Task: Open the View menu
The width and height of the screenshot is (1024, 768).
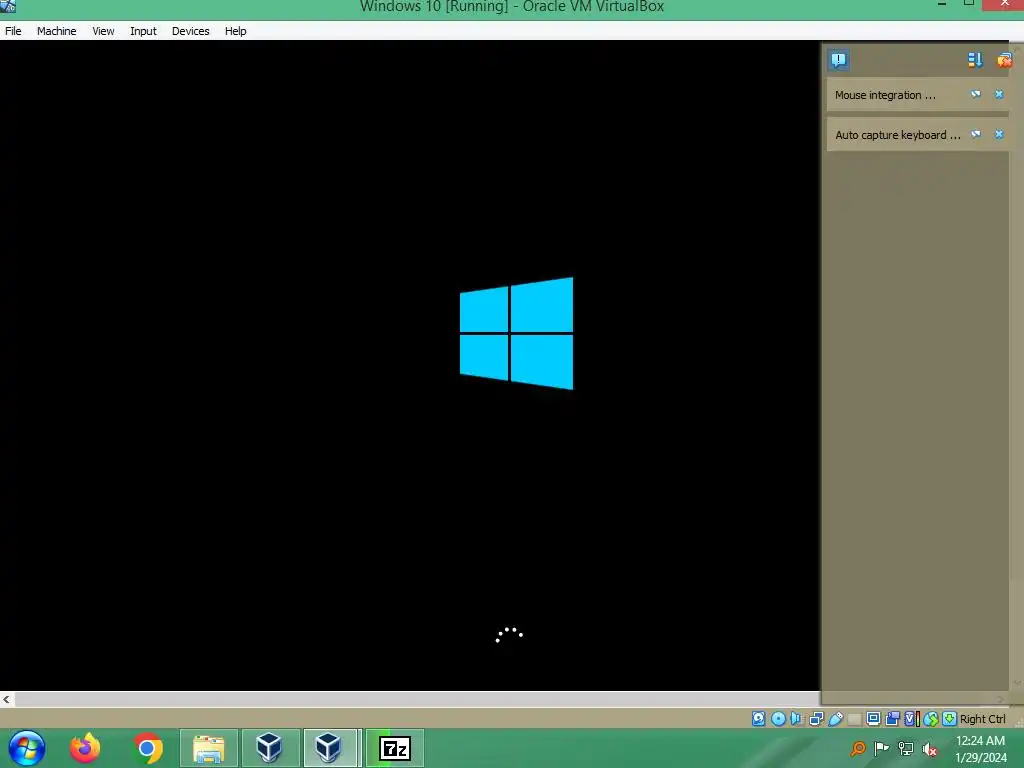Action: point(103,31)
